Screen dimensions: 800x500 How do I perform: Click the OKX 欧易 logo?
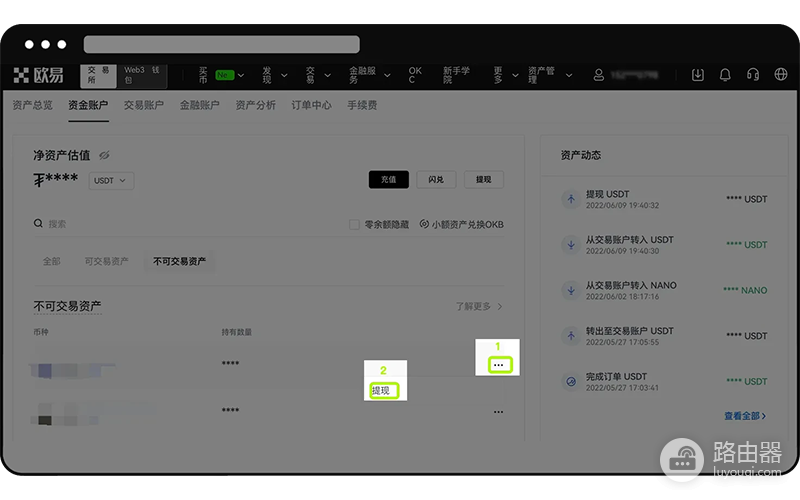(38, 75)
